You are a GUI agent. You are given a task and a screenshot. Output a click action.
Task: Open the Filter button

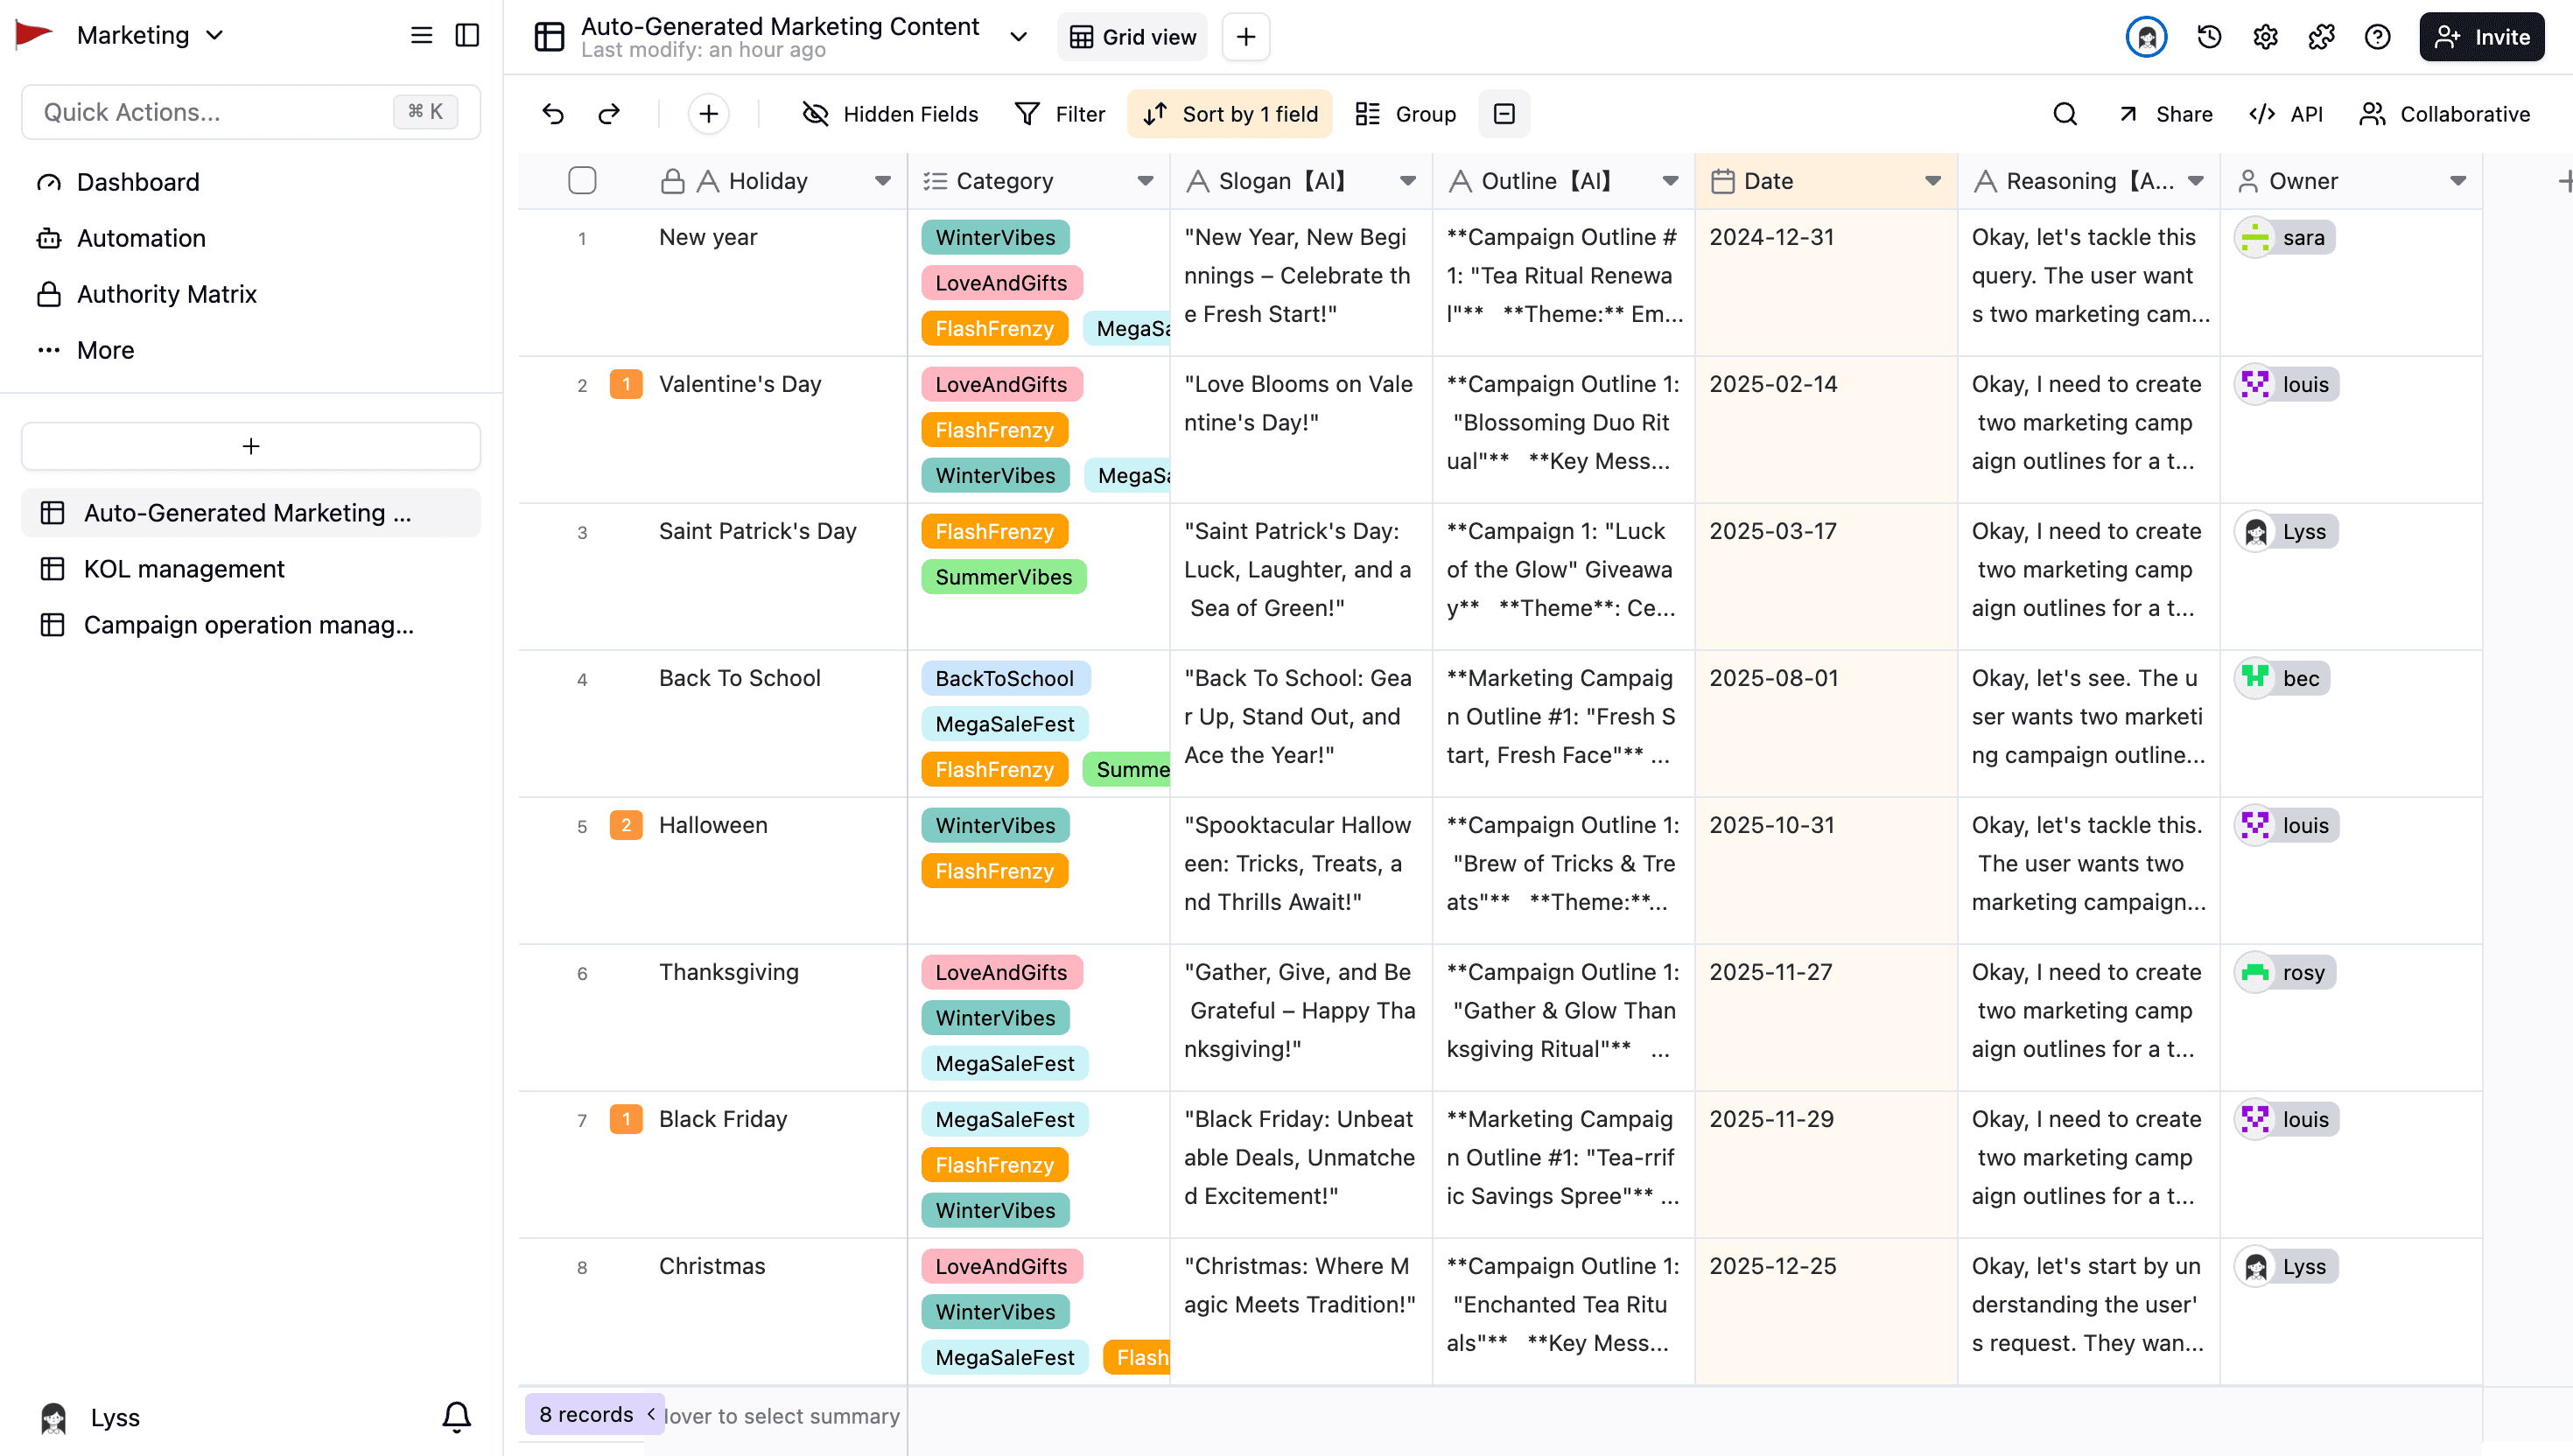pyautogui.click(x=1059, y=114)
